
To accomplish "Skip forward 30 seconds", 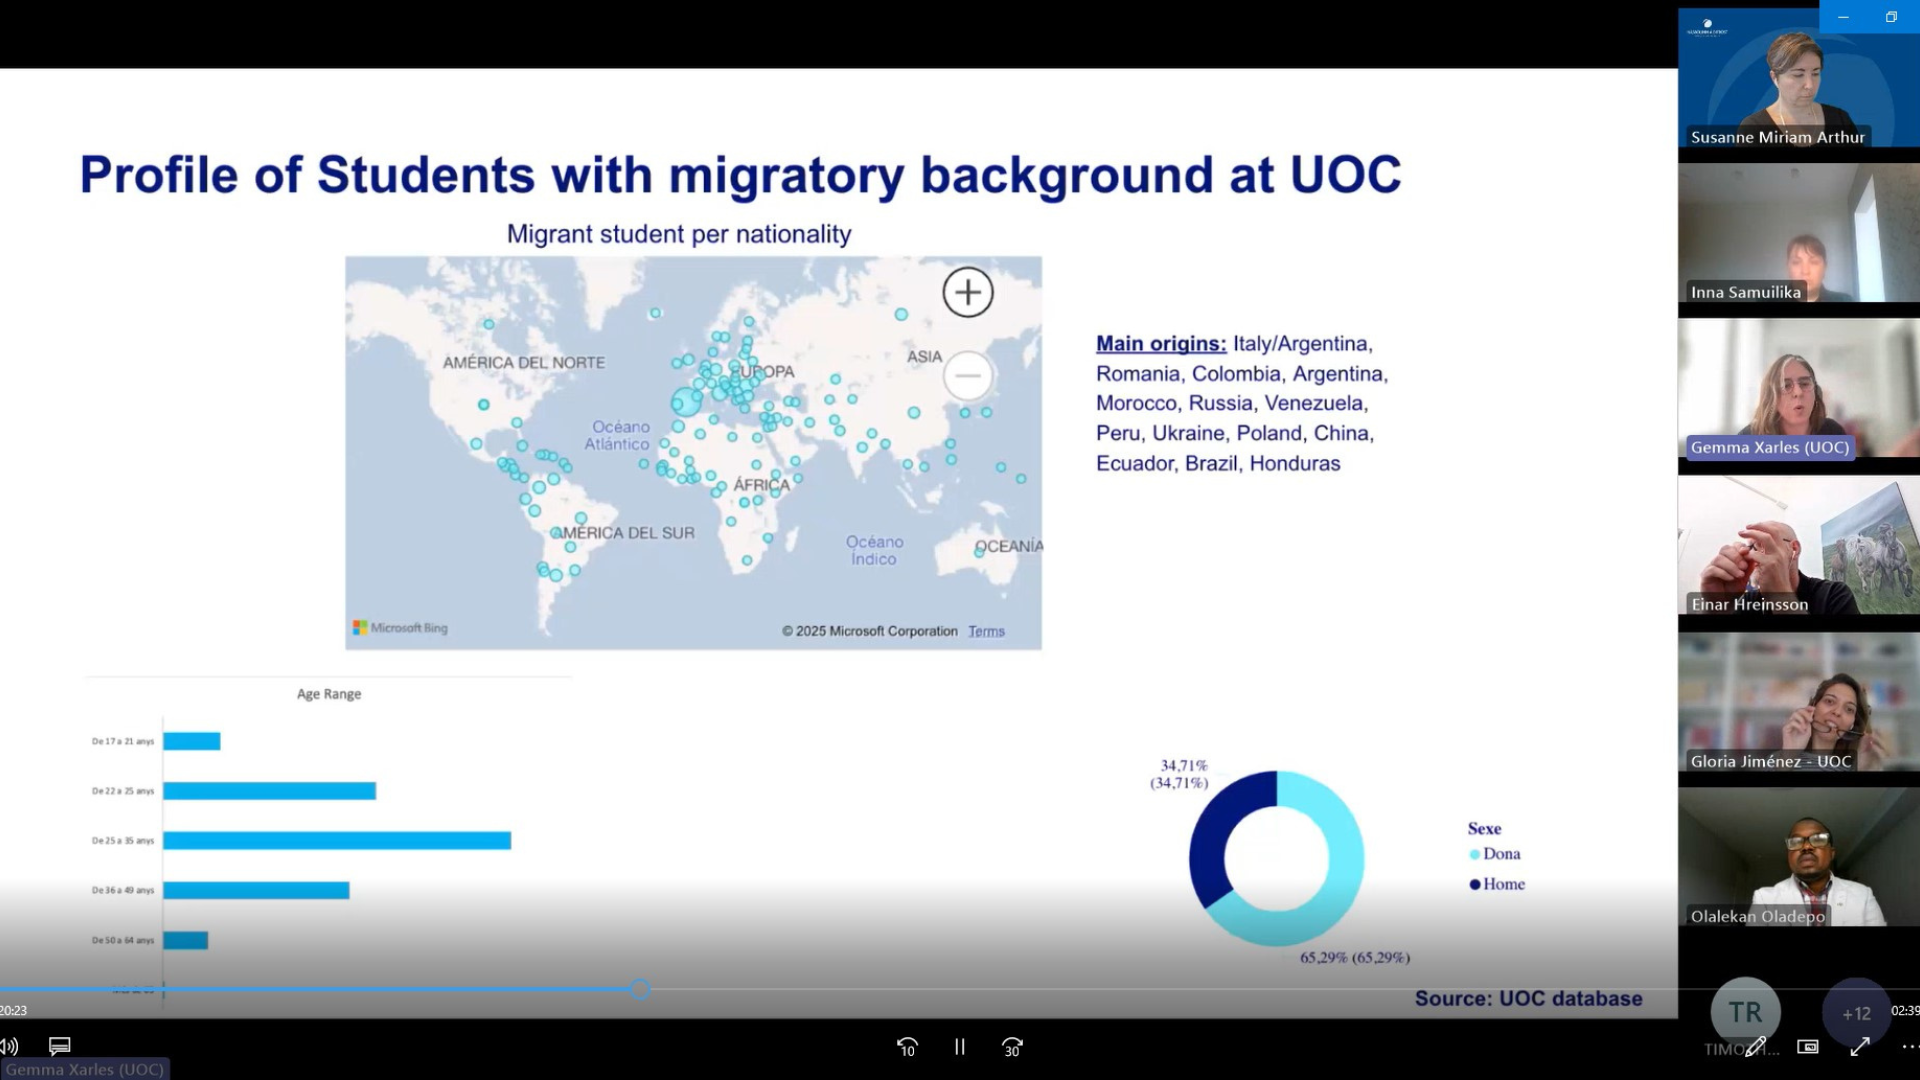I will pos(1012,1047).
